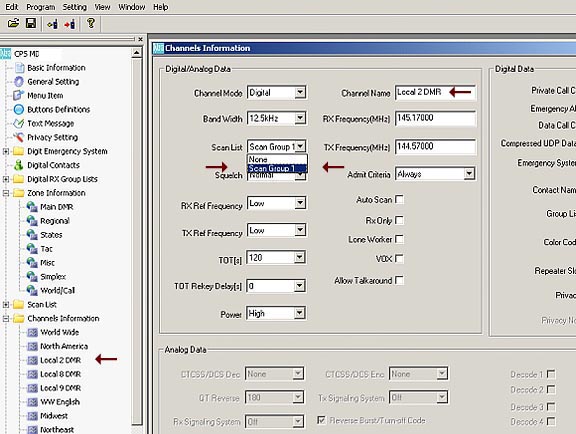The height and width of the screenshot is (434, 576).
Task: Select World Wide channel icon
Action: tap(33, 333)
